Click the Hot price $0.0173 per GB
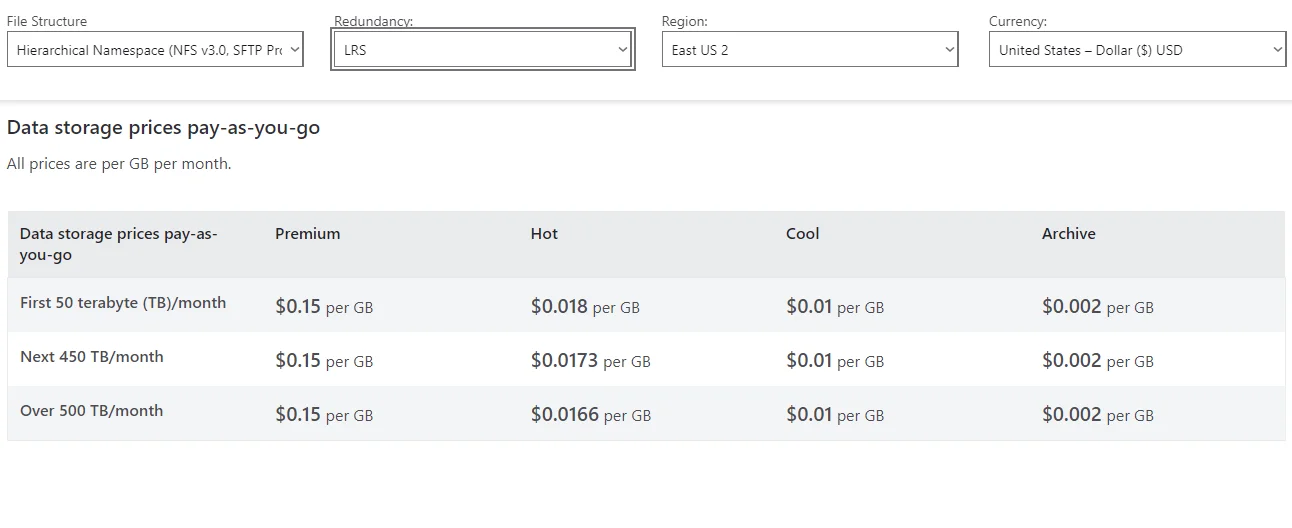 [x=591, y=361]
